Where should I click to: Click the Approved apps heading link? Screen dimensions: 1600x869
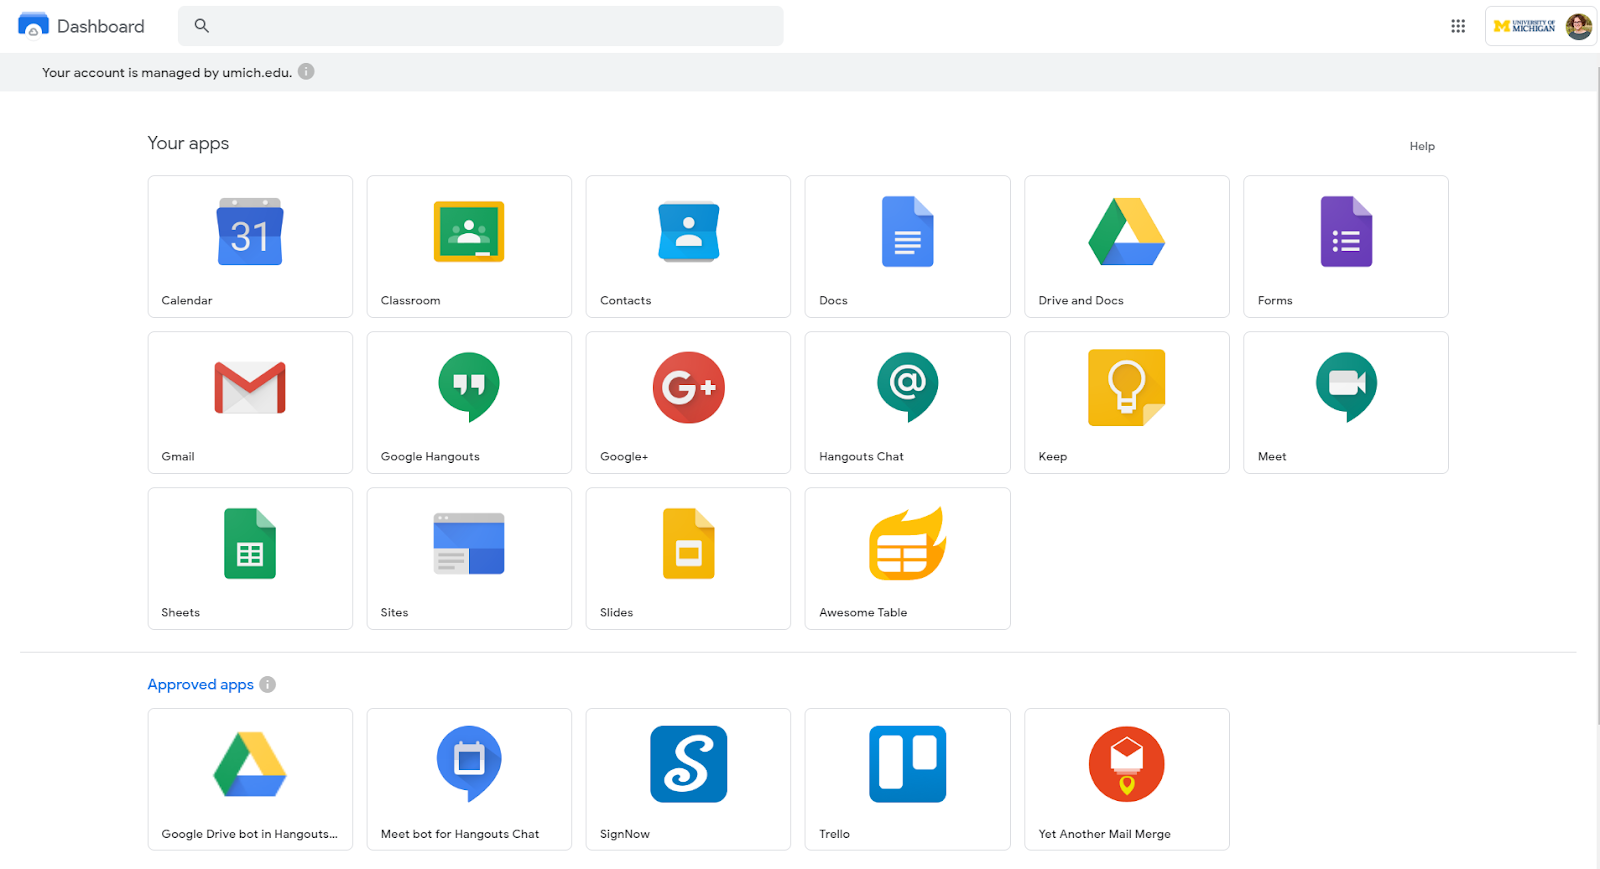(200, 685)
